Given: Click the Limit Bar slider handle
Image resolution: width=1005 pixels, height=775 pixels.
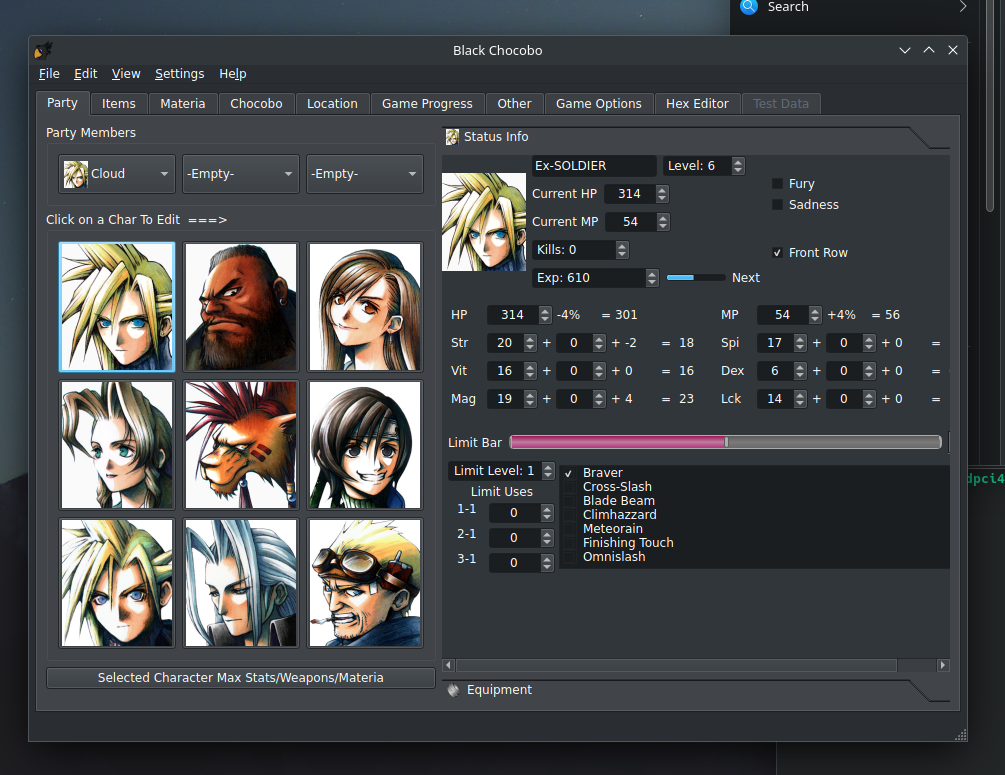Looking at the screenshot, I should point(726,442).
